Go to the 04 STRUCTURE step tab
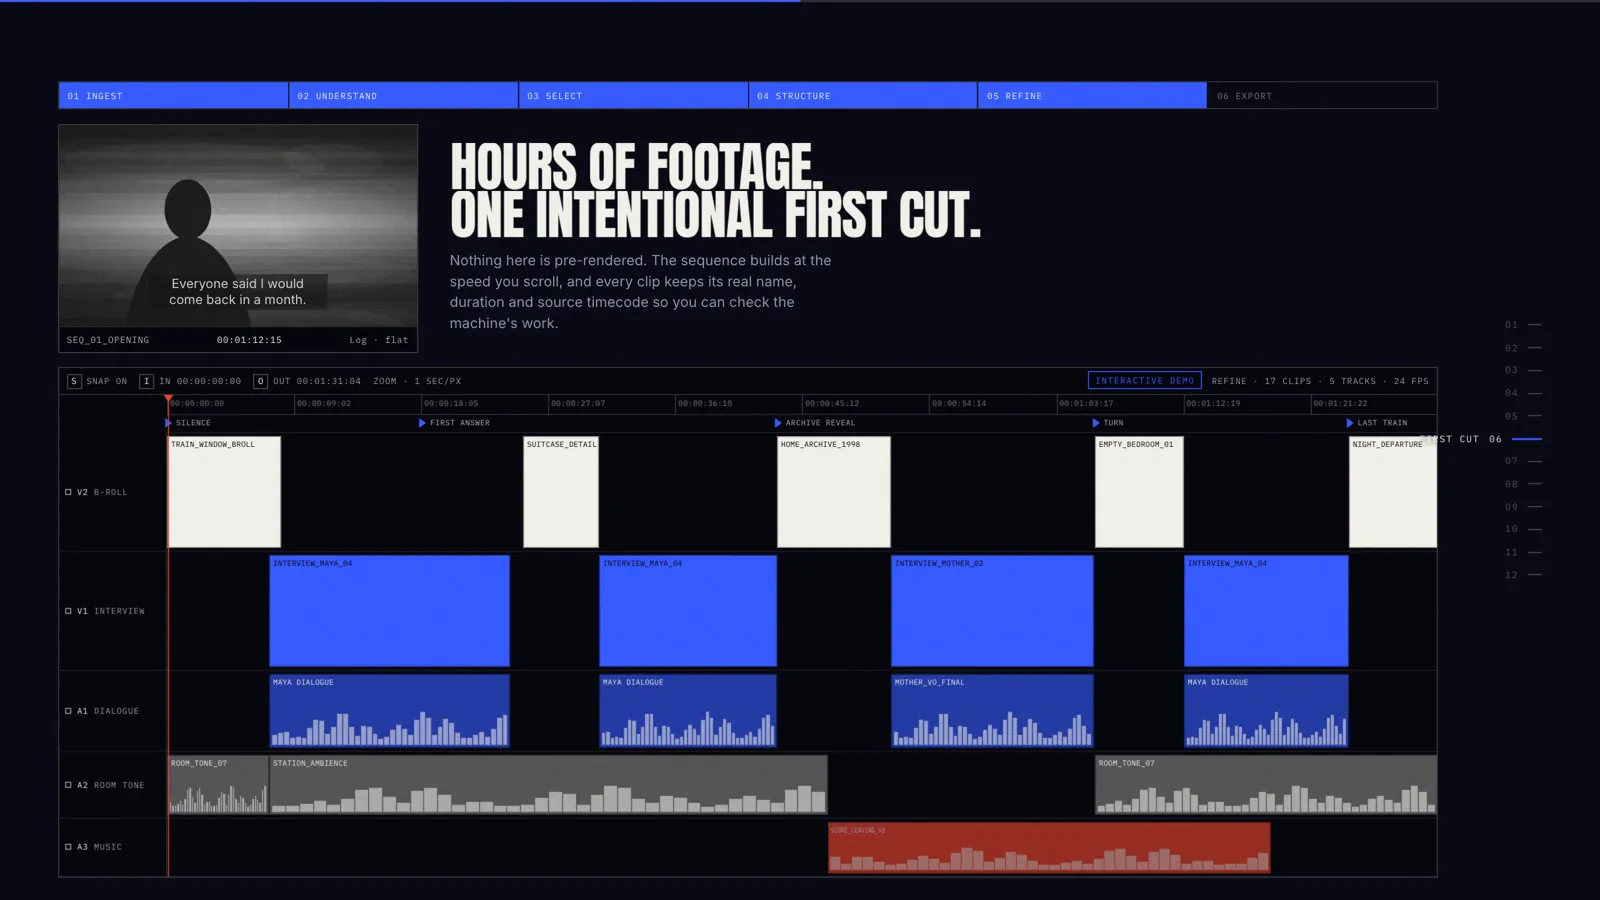Screen dimensions: 1600x900 [863, 96]
